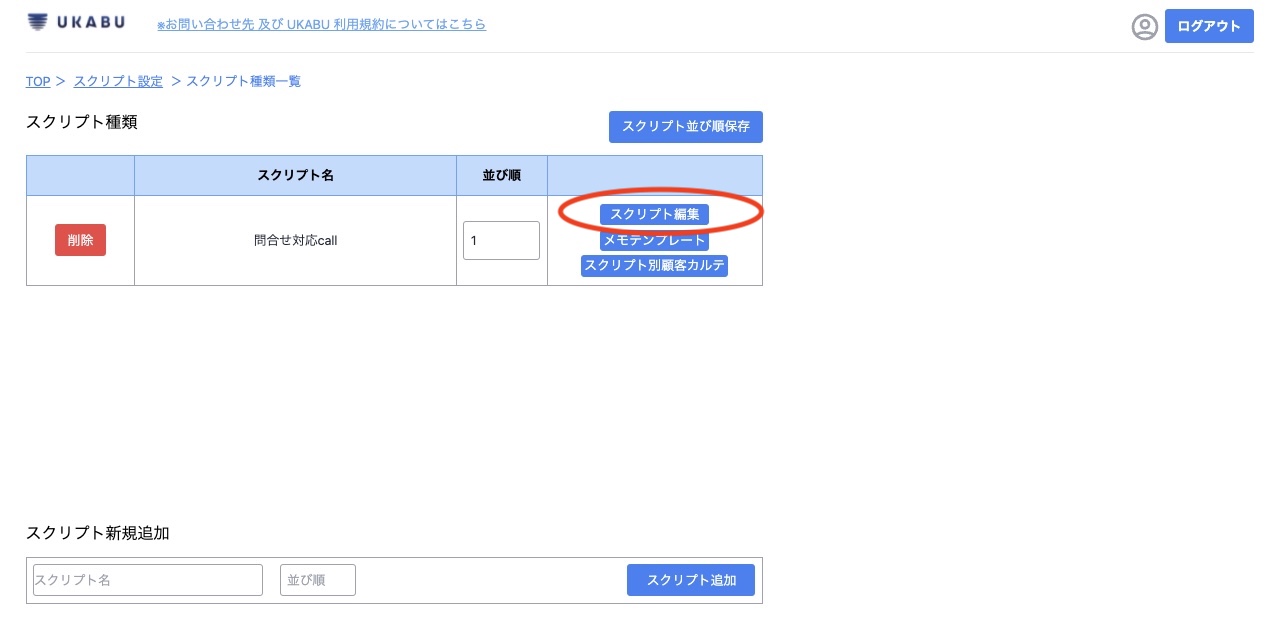Open スクリプト編集 for 問合せ対応call

(x=654, y=214)
